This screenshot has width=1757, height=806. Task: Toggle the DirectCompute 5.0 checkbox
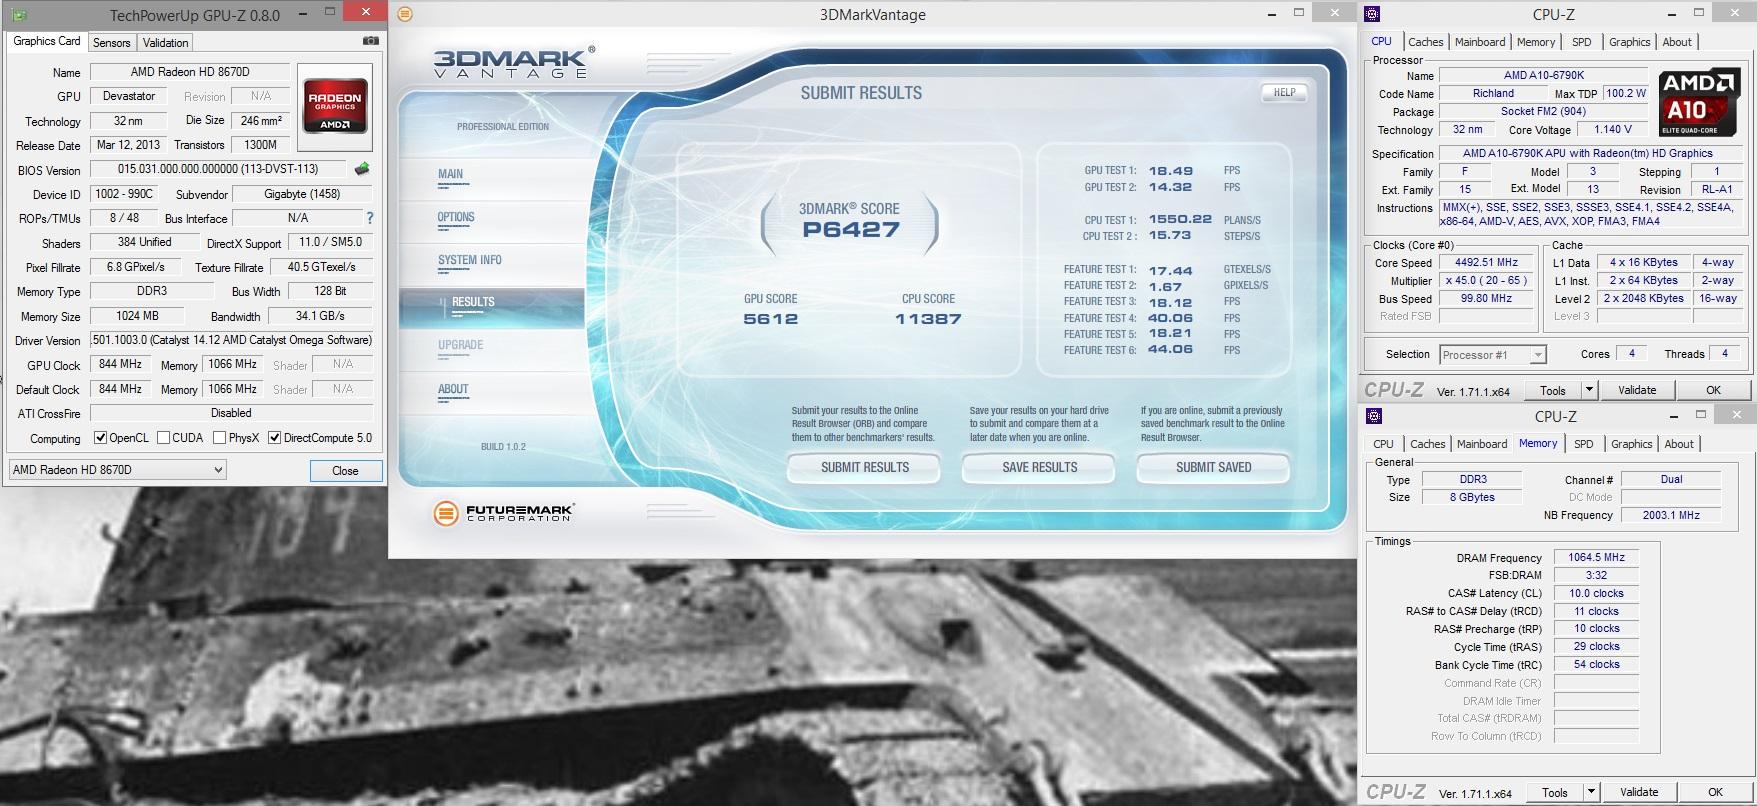pyautogui.click(x=274, y=438)
